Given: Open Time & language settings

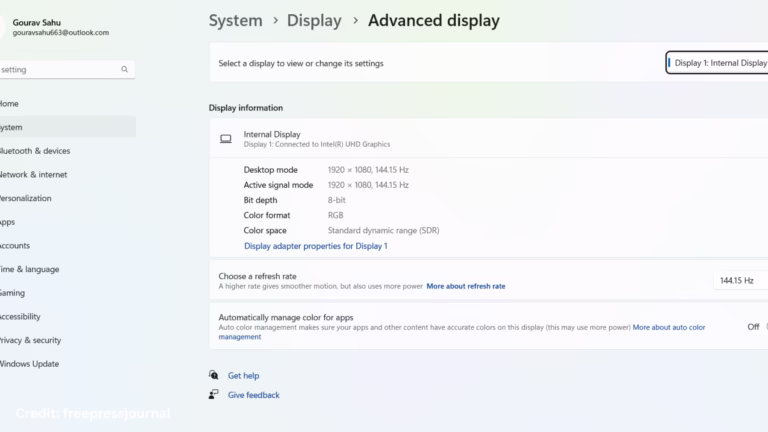Looking at the screenshot, I should coord(68,269).
